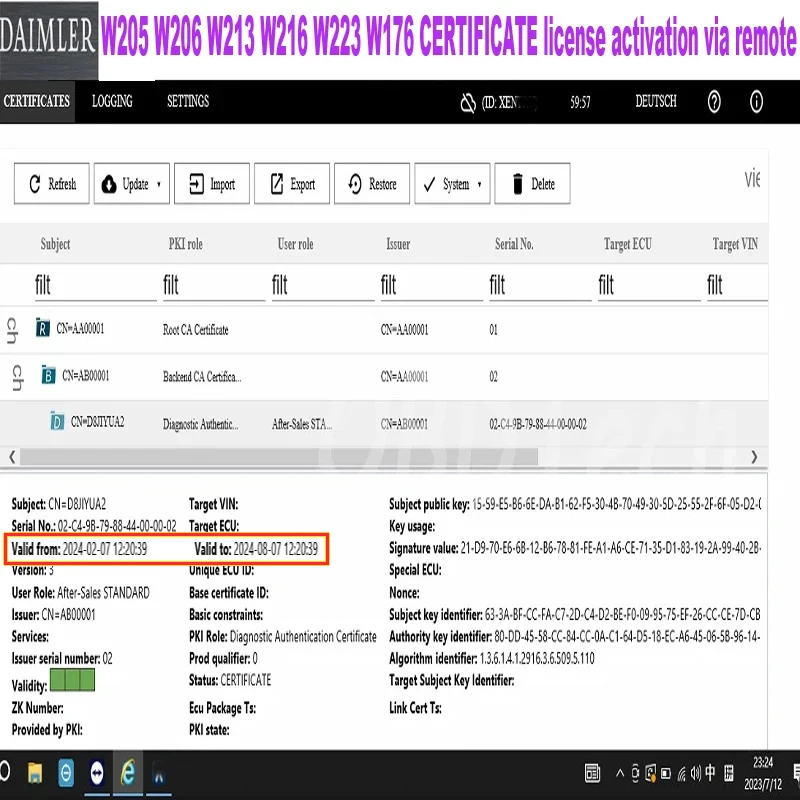Sort by the PKI role column header

pos(186,244)
